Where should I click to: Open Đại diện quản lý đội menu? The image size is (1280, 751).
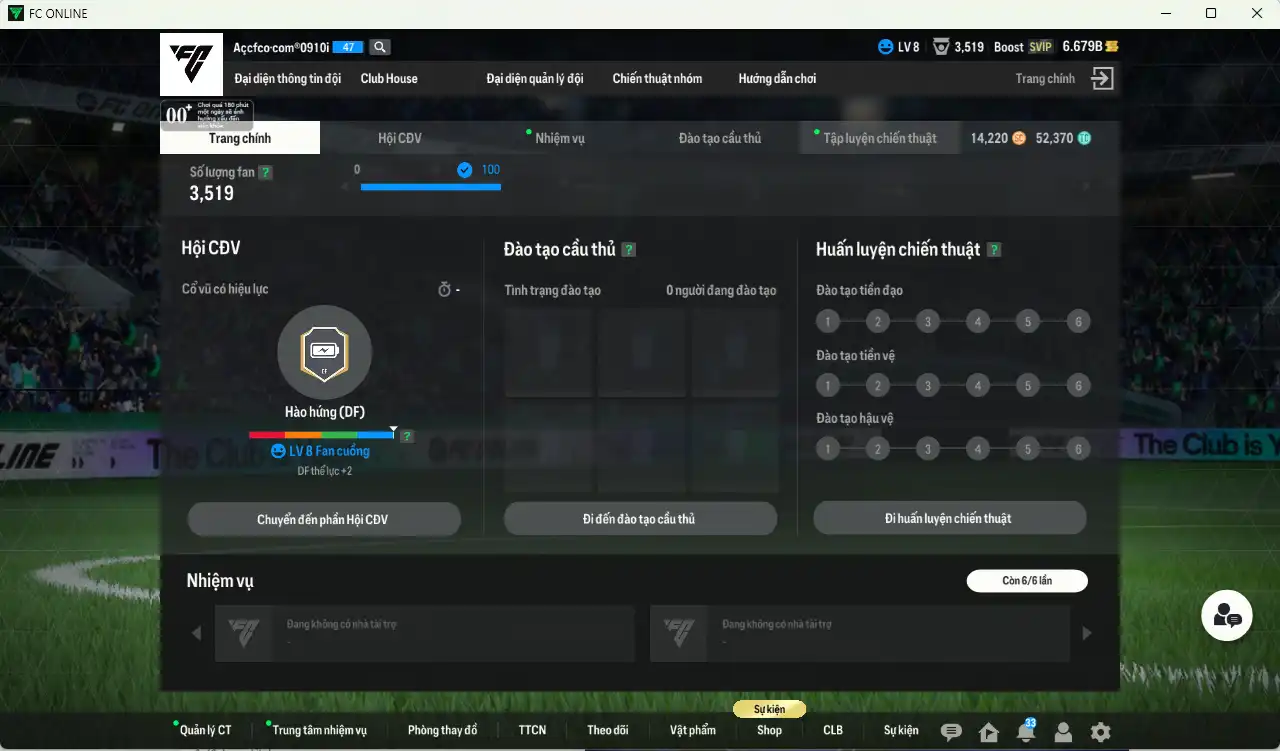point(535,78)
